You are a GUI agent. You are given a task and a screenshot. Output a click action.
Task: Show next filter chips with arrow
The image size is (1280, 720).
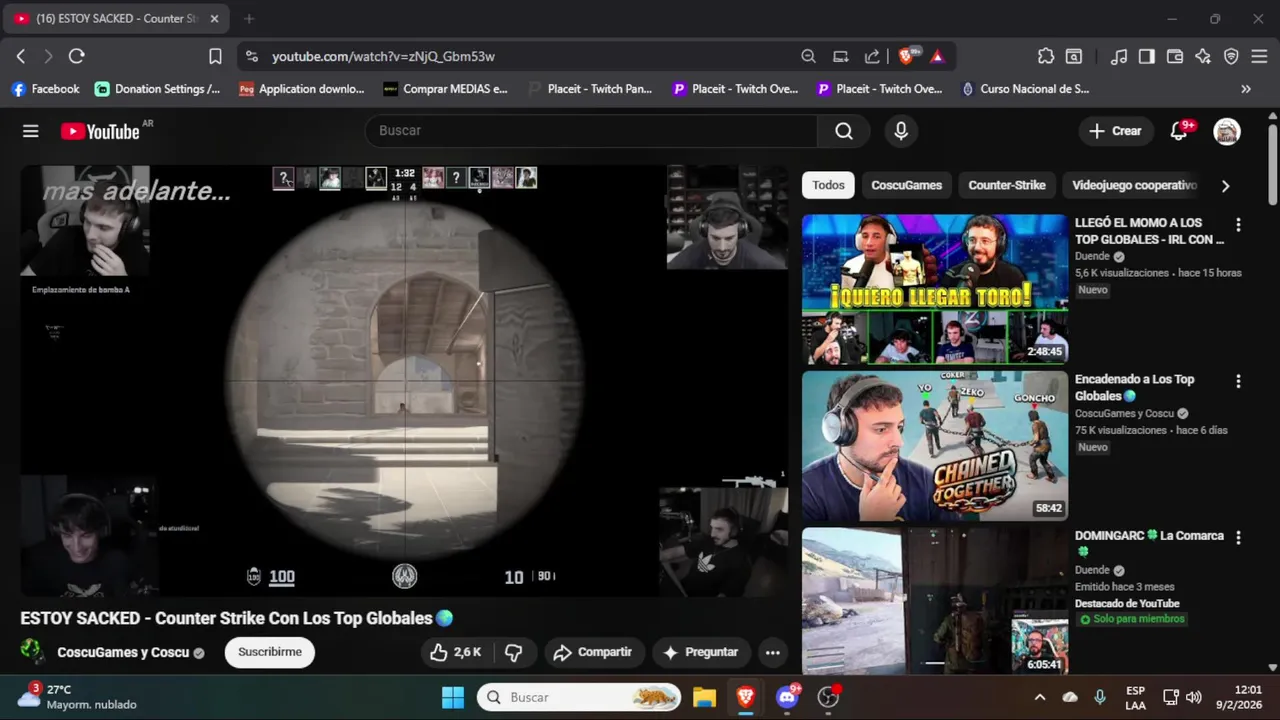1225,185
